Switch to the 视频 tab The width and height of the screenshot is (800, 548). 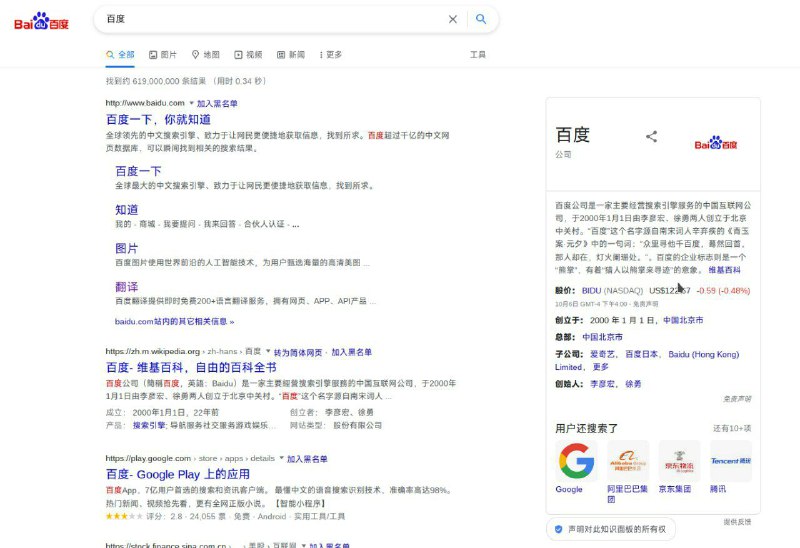point(248,55)
